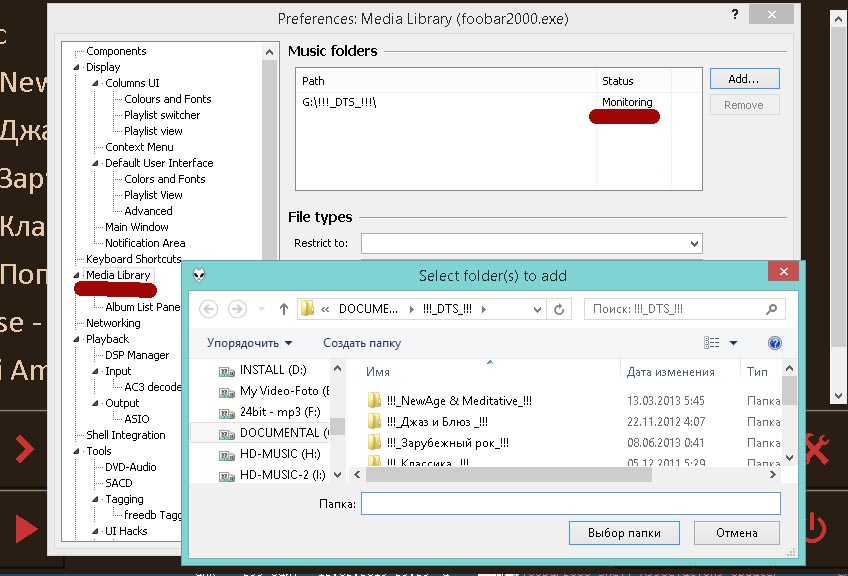Sort music folders by Path column header
848x576 pixels.
tap(446, 81)
